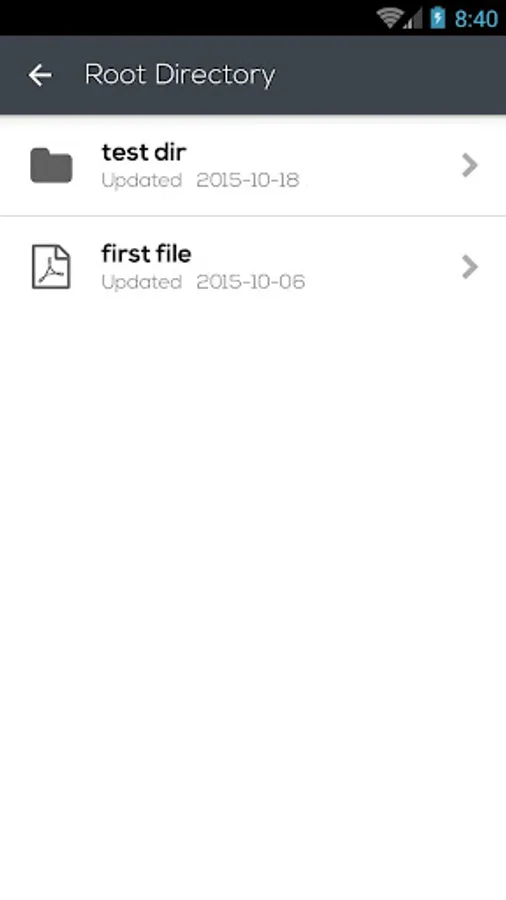This screenshot has width=506, height=900.
Task: Tap the blank space between first file date and chevron
Action: click(383, 282)
